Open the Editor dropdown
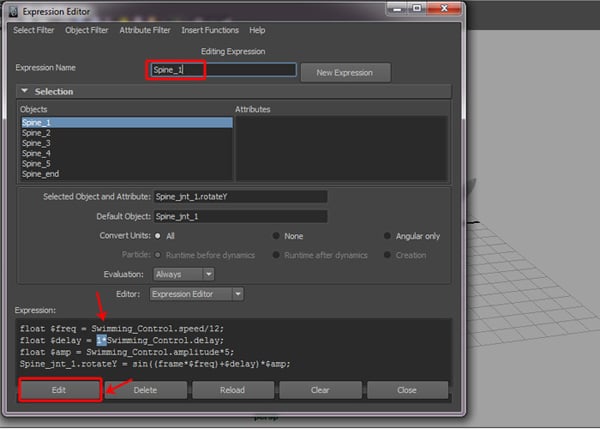The image size is (600, 429). (196, 294)
